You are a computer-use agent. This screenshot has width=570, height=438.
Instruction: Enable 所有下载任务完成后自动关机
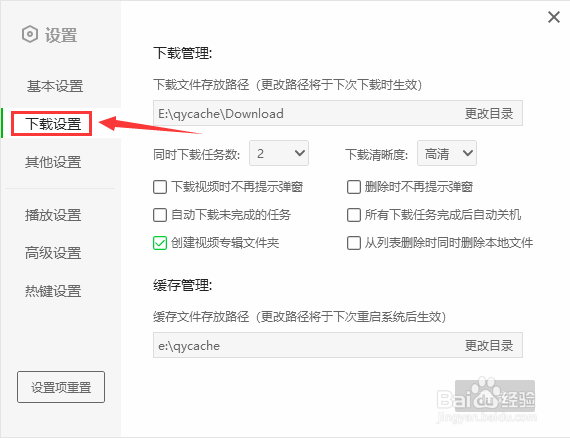tap(354, 215)
